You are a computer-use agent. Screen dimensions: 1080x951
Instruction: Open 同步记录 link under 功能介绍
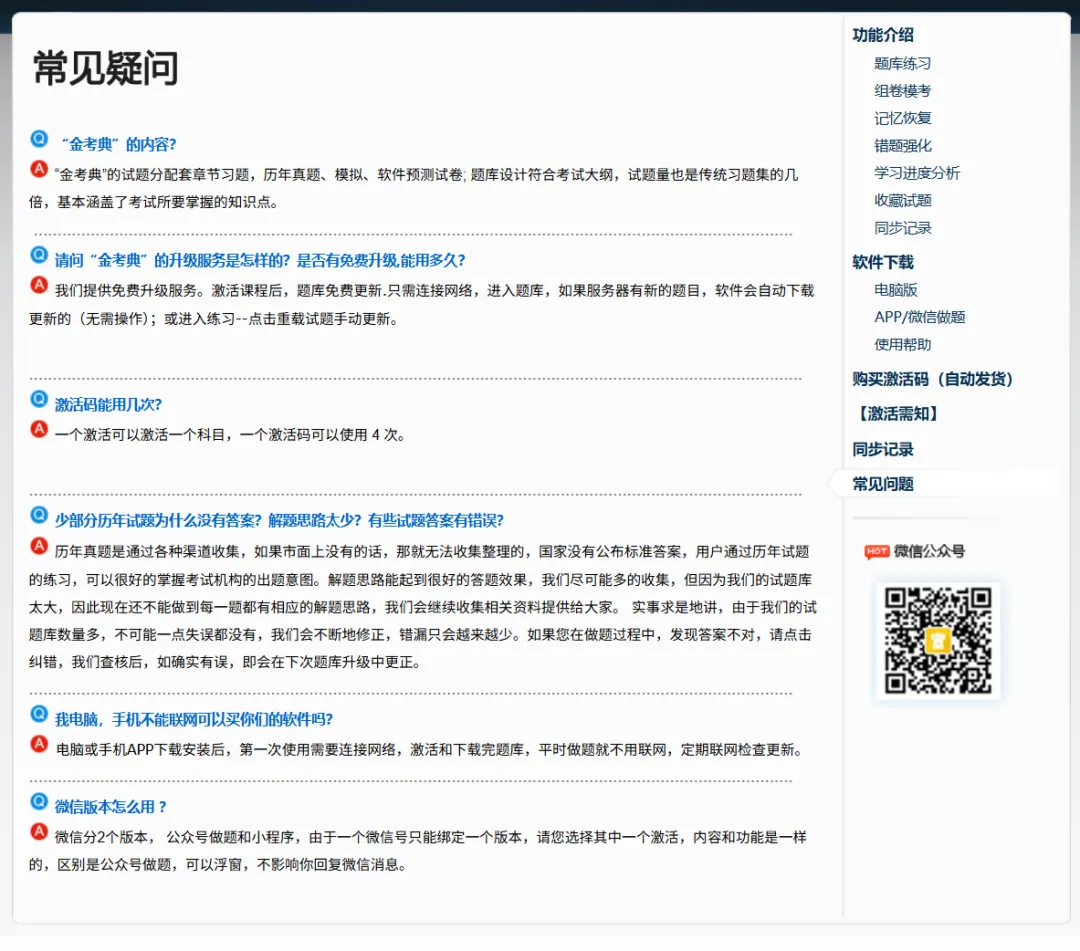click(902, 228)
